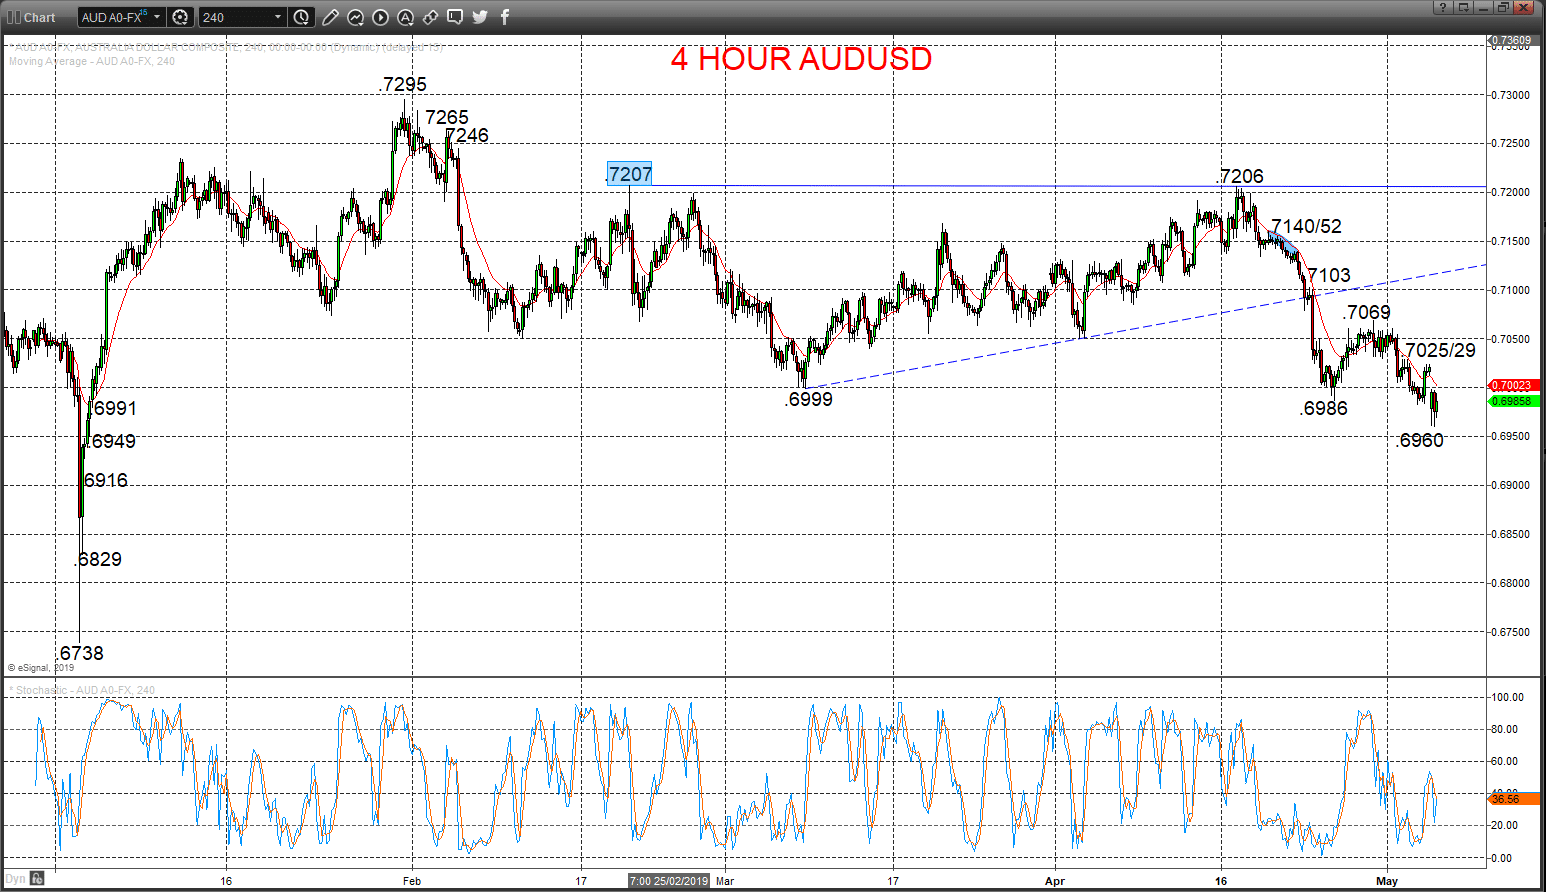Click the .7295 high annotation
The width and height of the screenshot is (1546, 892).
(x=404, y=85)
